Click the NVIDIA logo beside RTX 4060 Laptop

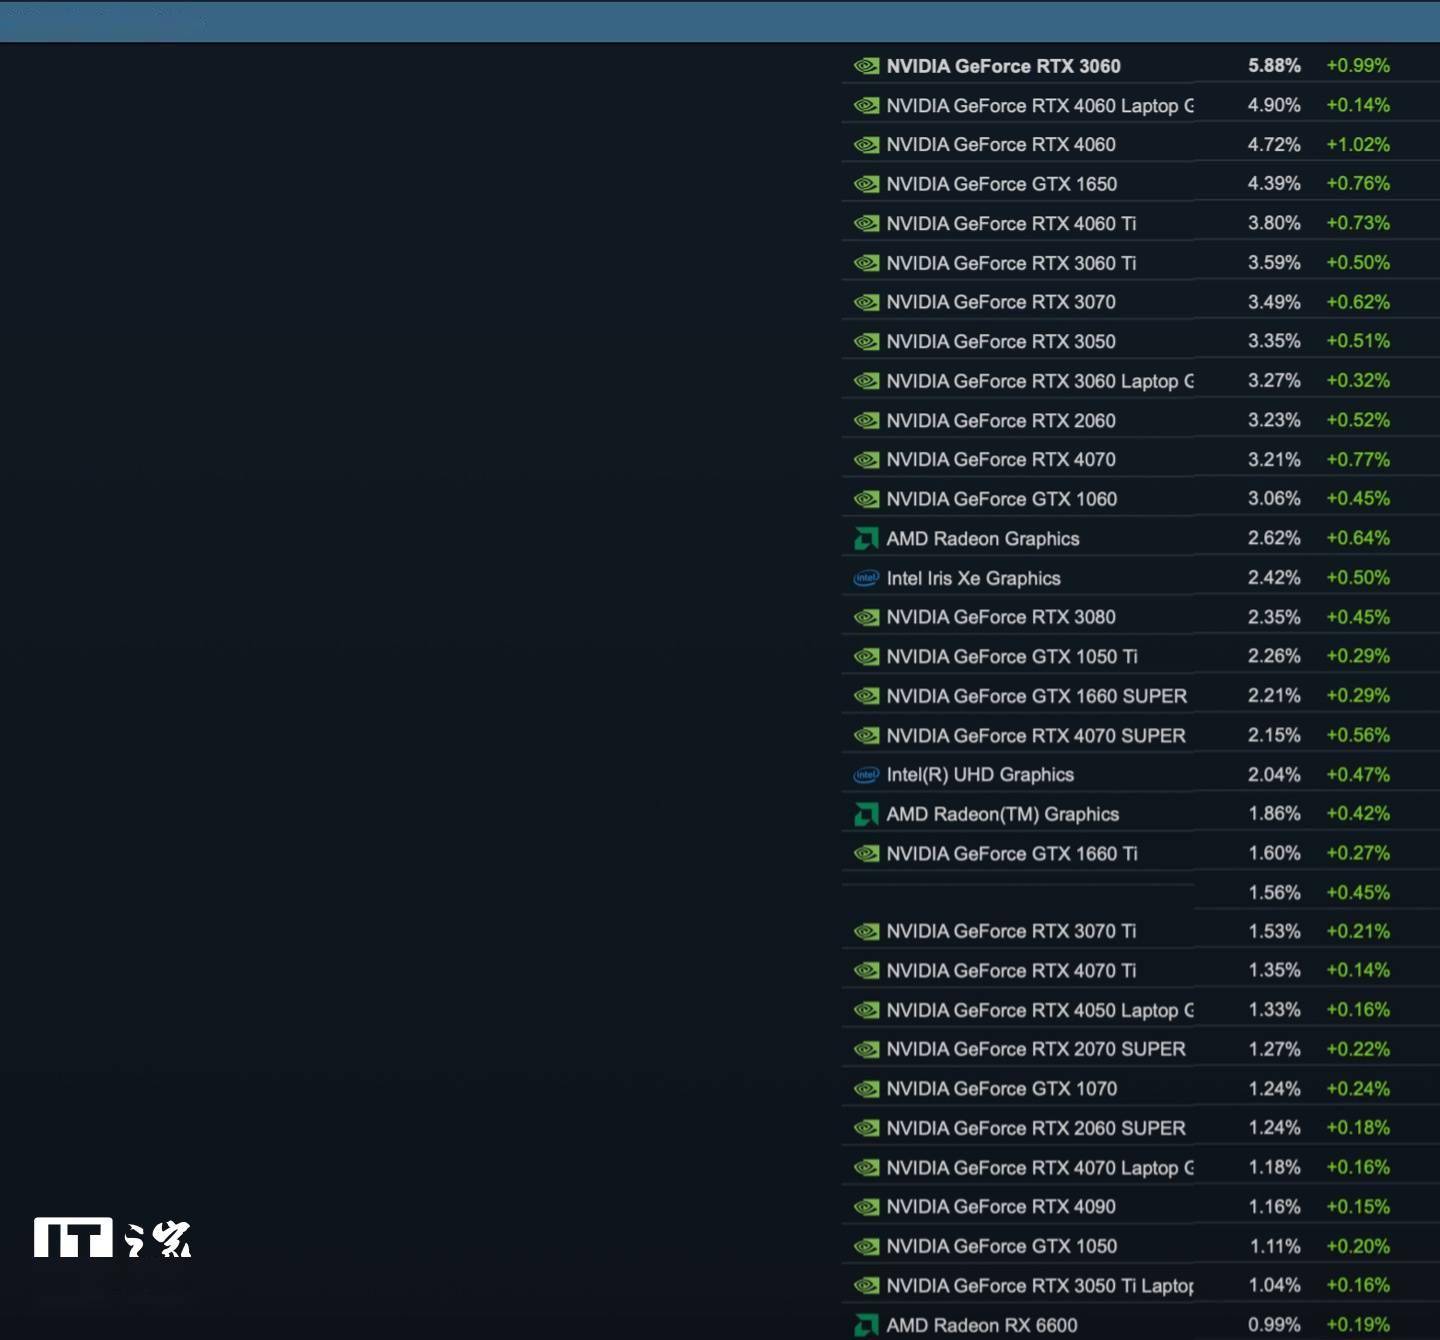866,105
